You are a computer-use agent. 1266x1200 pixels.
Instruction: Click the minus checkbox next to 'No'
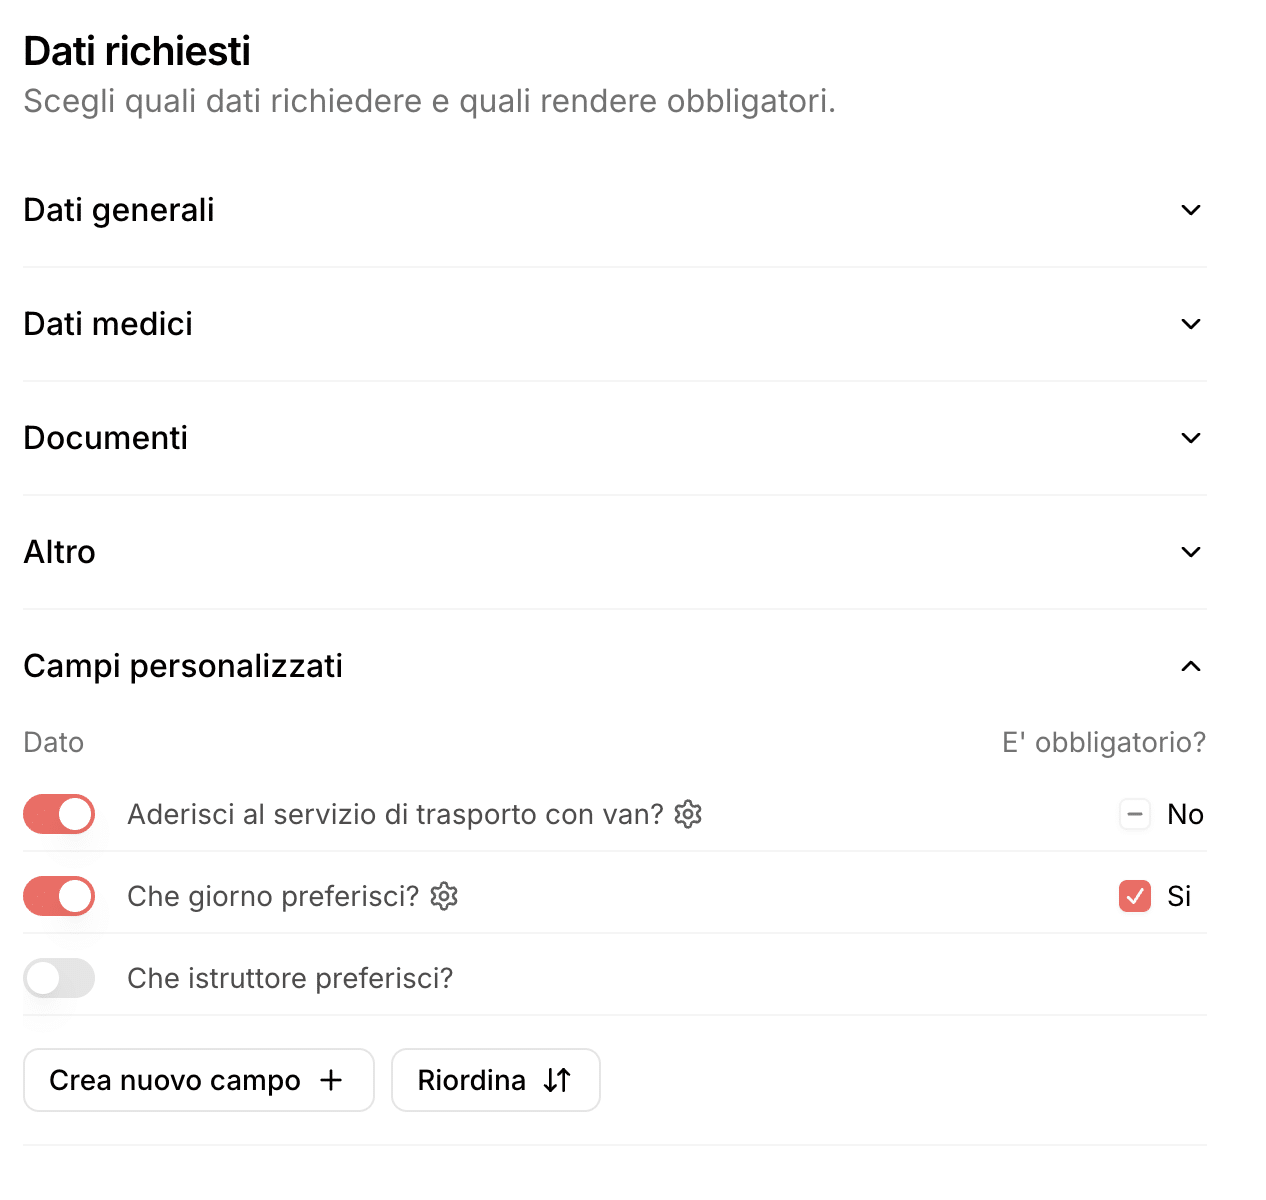(1134, 814)
